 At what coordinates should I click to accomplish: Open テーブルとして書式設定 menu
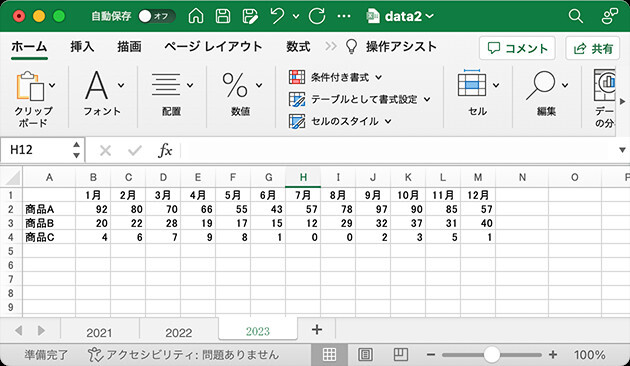click(x=360, y=99)
